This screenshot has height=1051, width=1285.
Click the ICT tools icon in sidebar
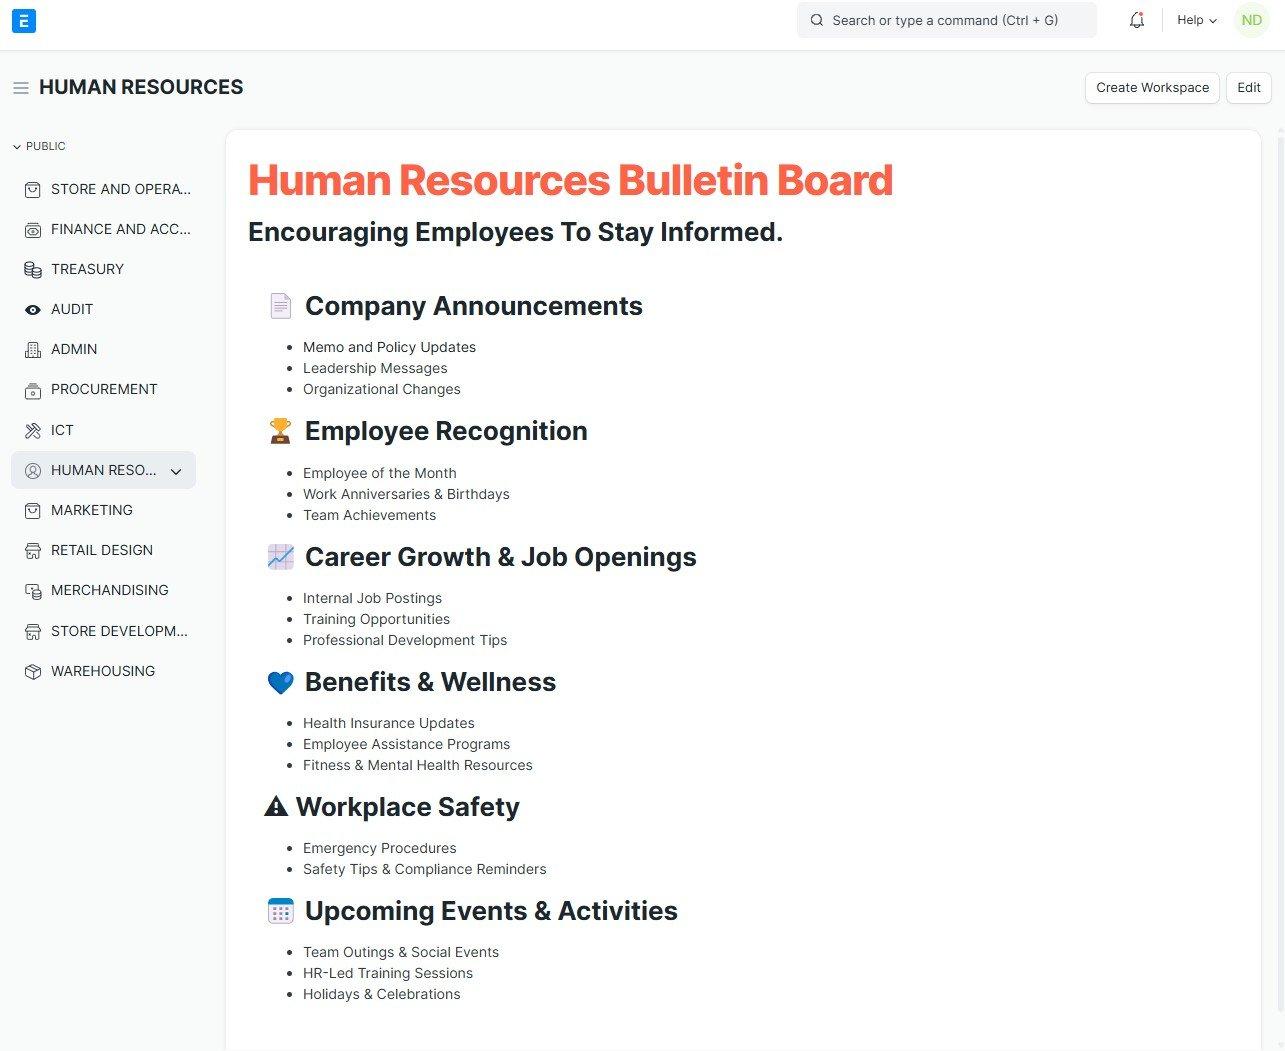point(33,431)
